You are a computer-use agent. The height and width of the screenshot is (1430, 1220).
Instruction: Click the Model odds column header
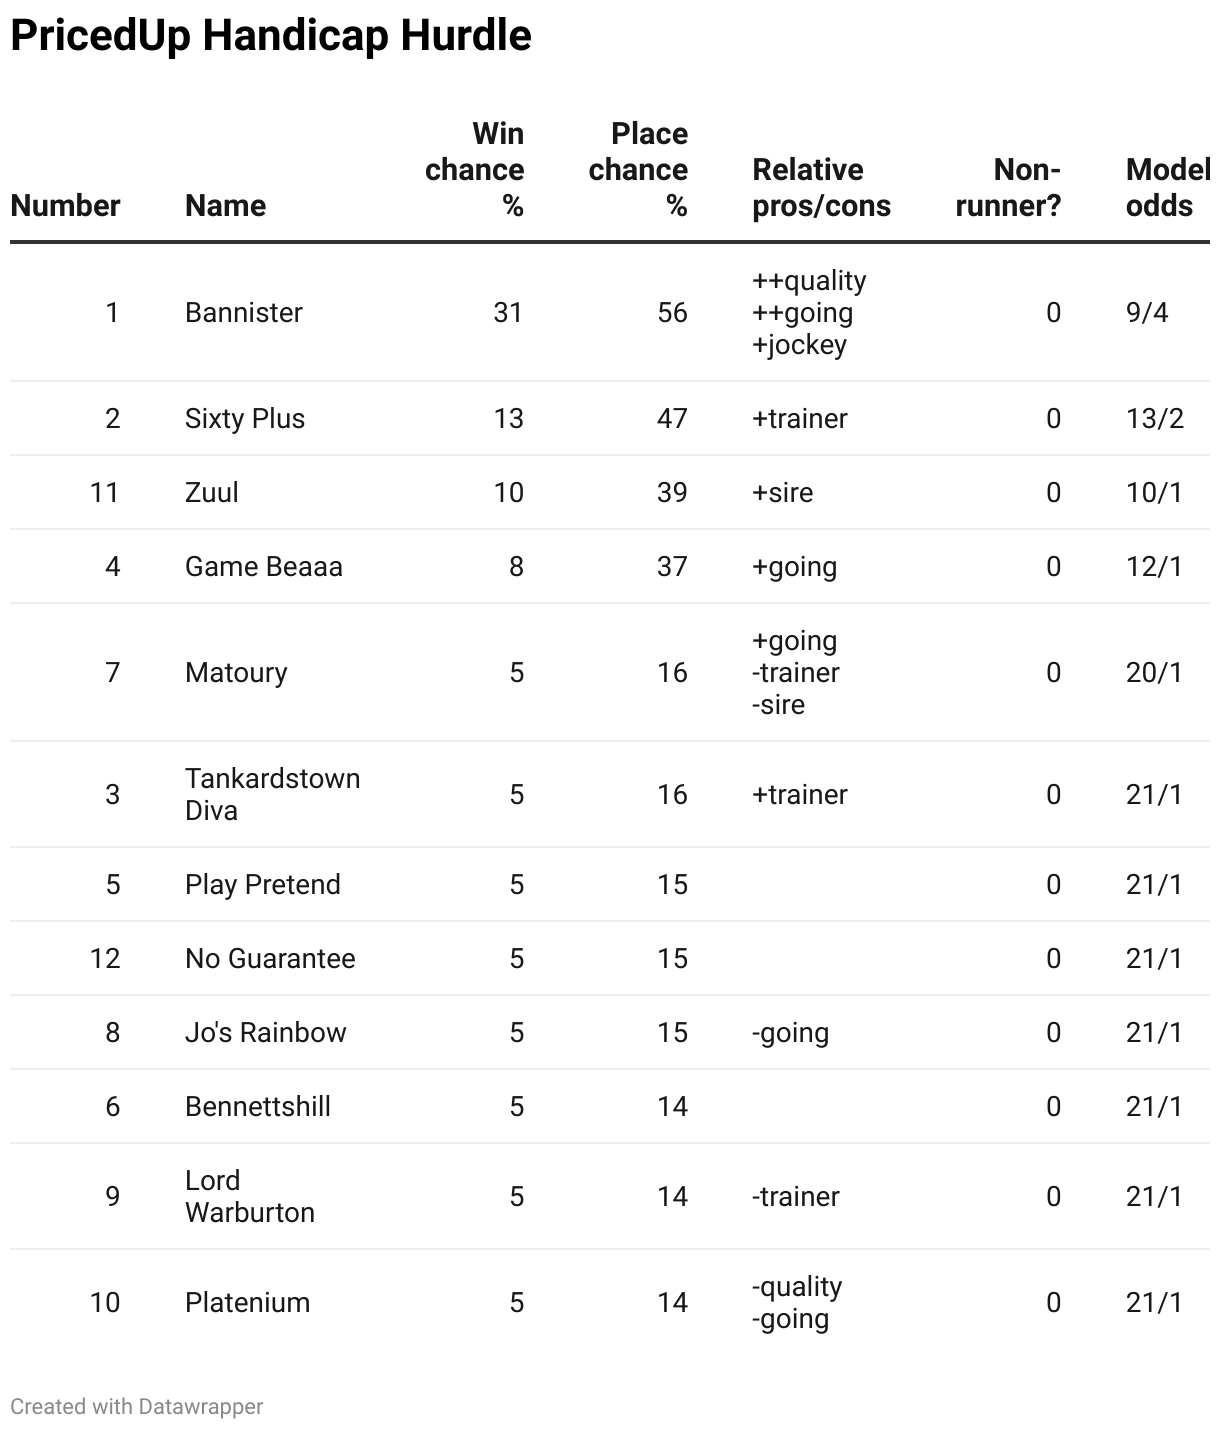point(1167,188)
